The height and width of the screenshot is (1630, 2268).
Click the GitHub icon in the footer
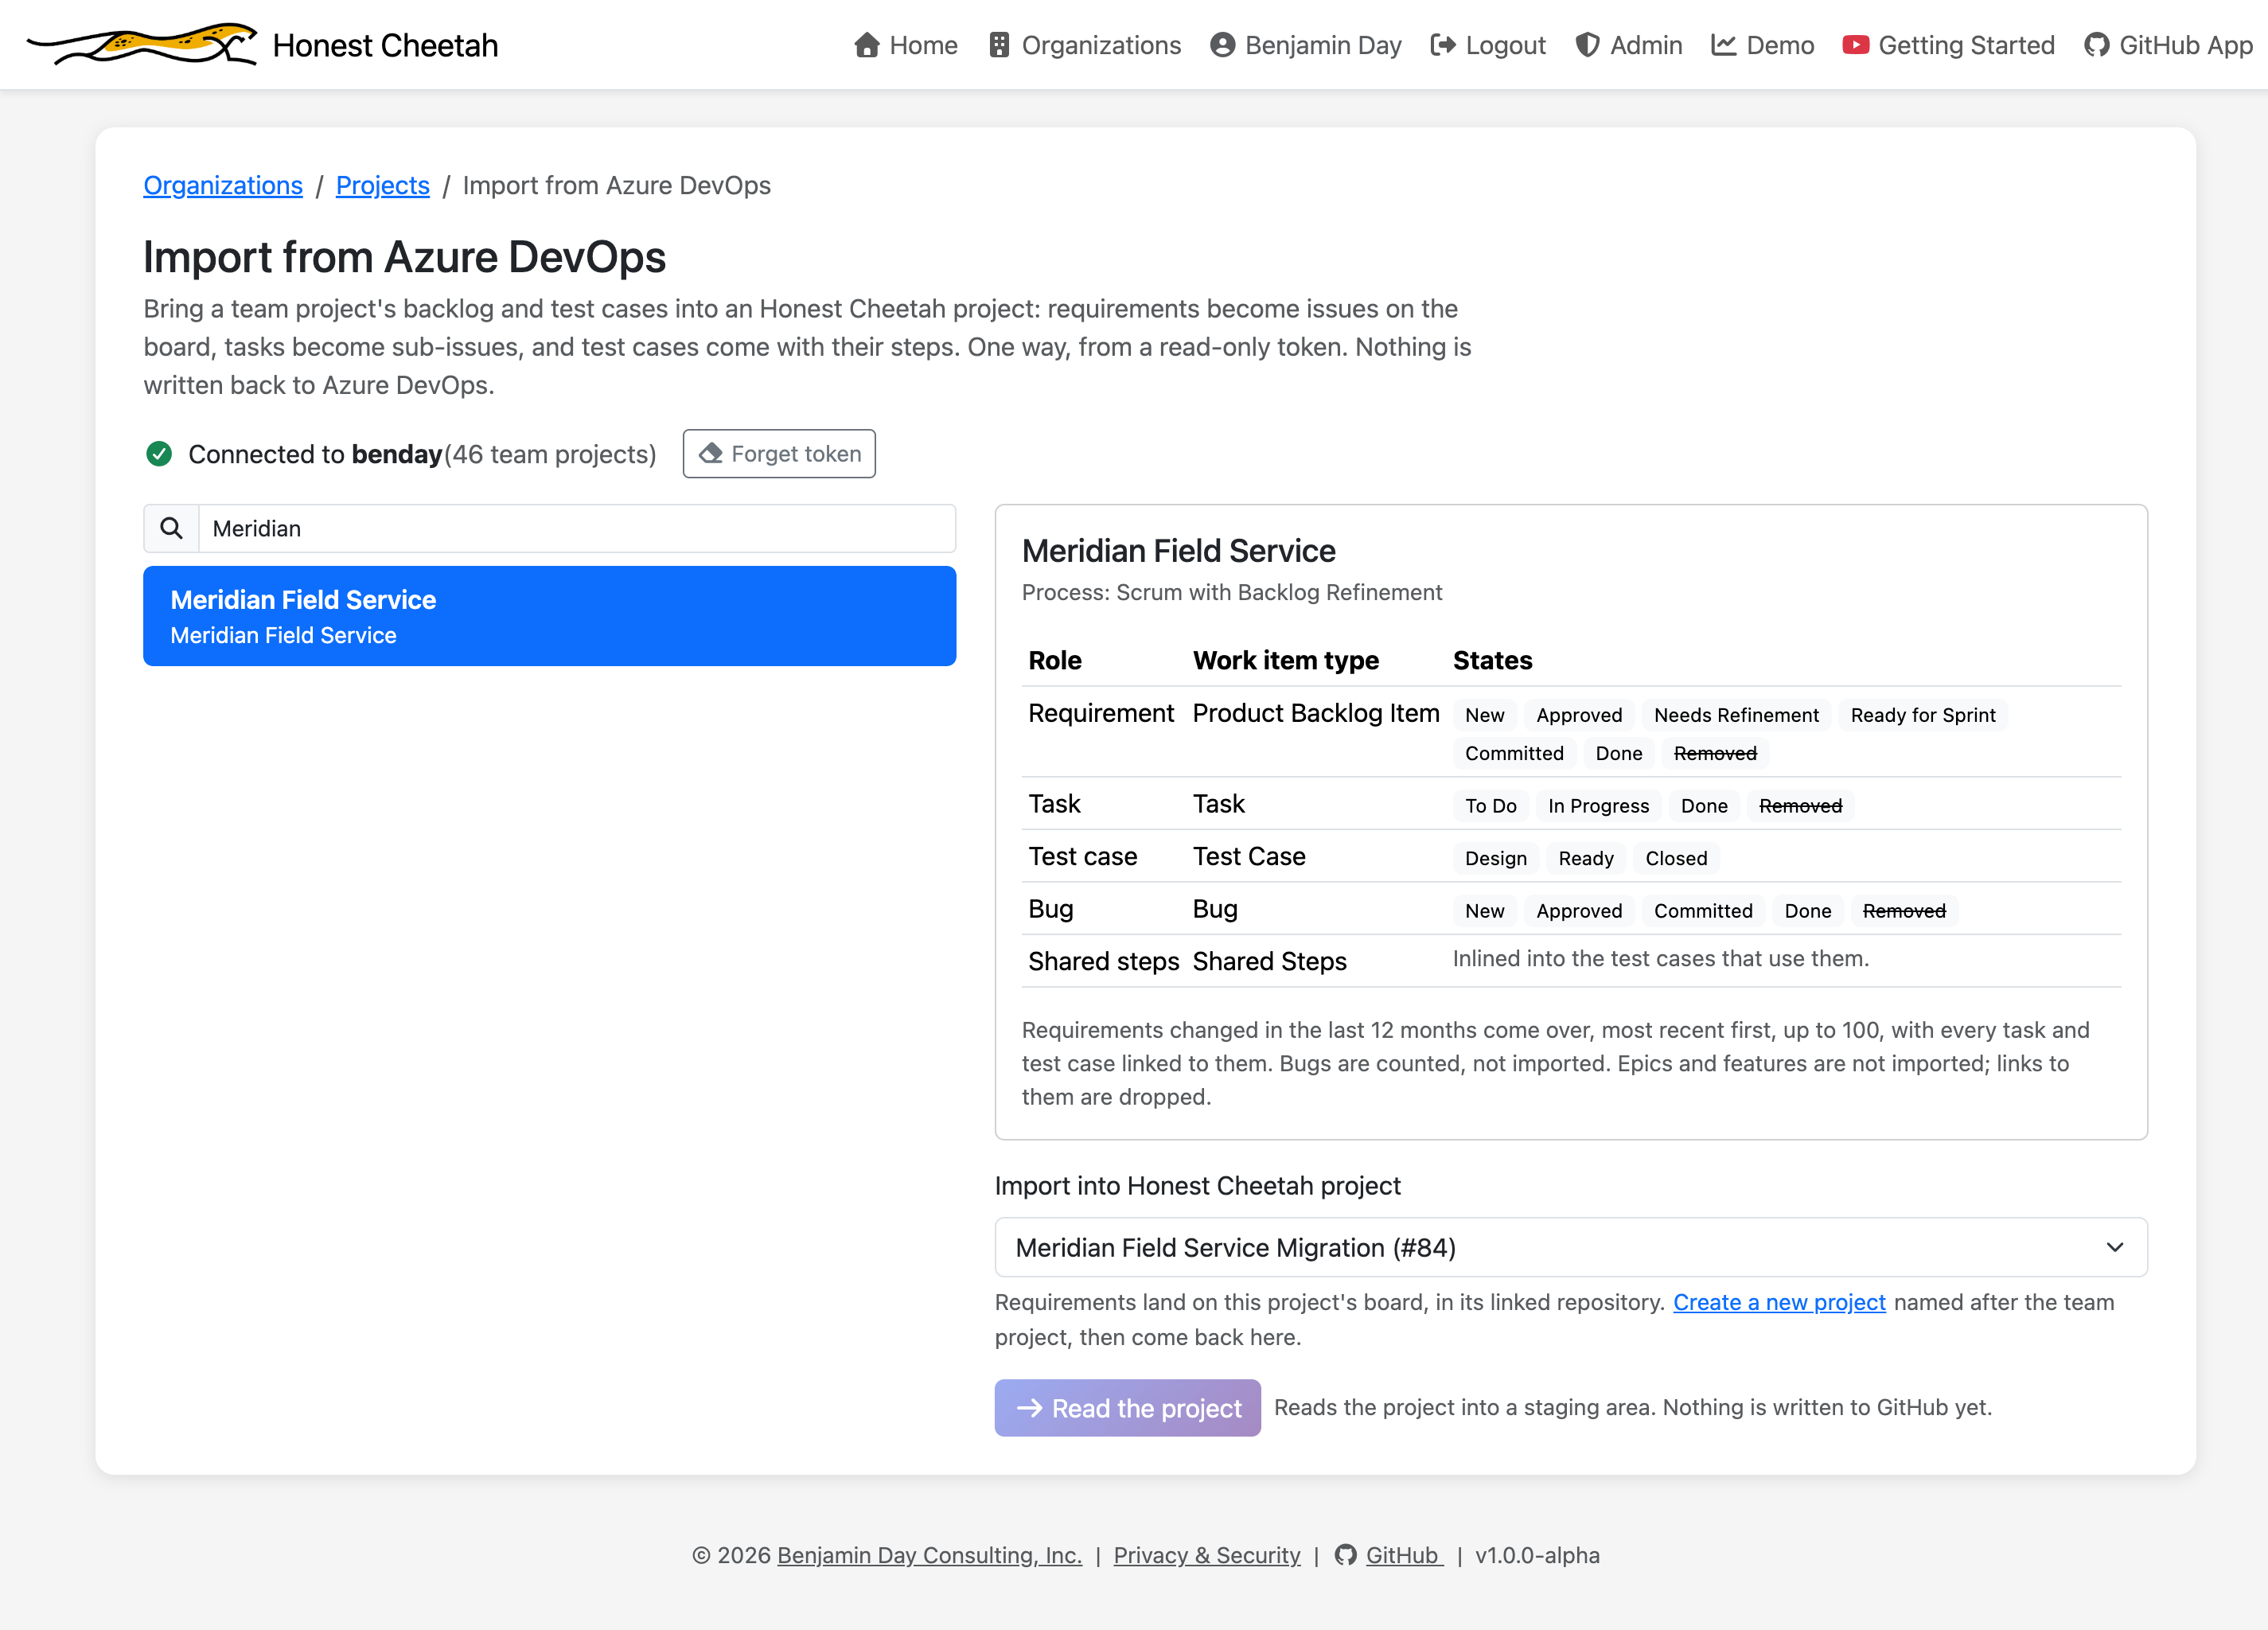click(x=1346, y=1555)
